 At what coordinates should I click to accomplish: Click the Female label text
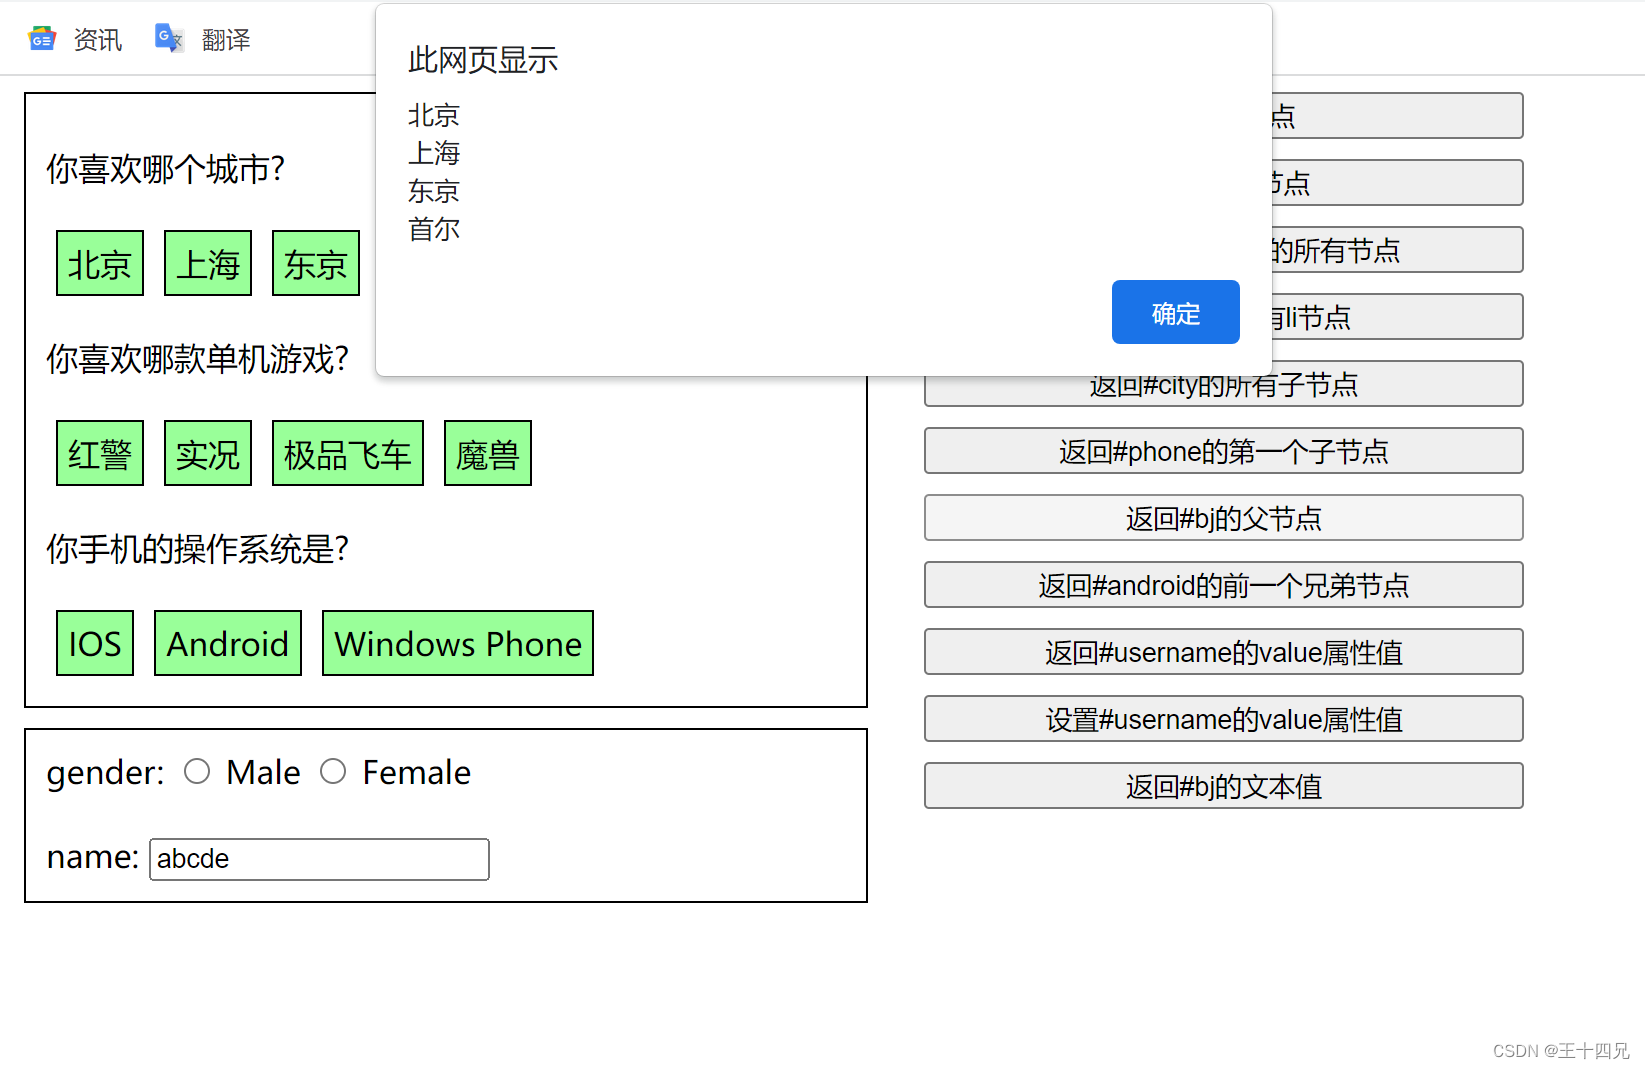[416, 773]
